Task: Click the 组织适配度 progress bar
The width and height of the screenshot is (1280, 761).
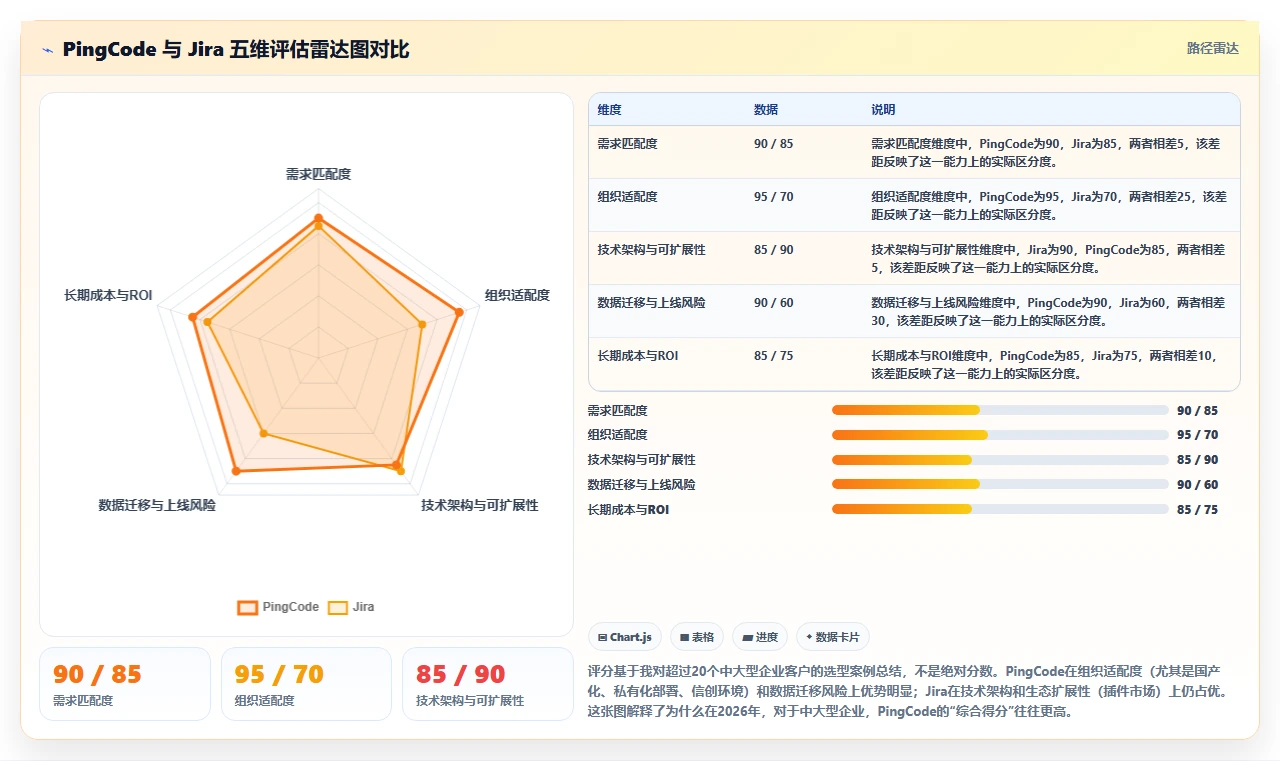Action: tap(1000, 435)
